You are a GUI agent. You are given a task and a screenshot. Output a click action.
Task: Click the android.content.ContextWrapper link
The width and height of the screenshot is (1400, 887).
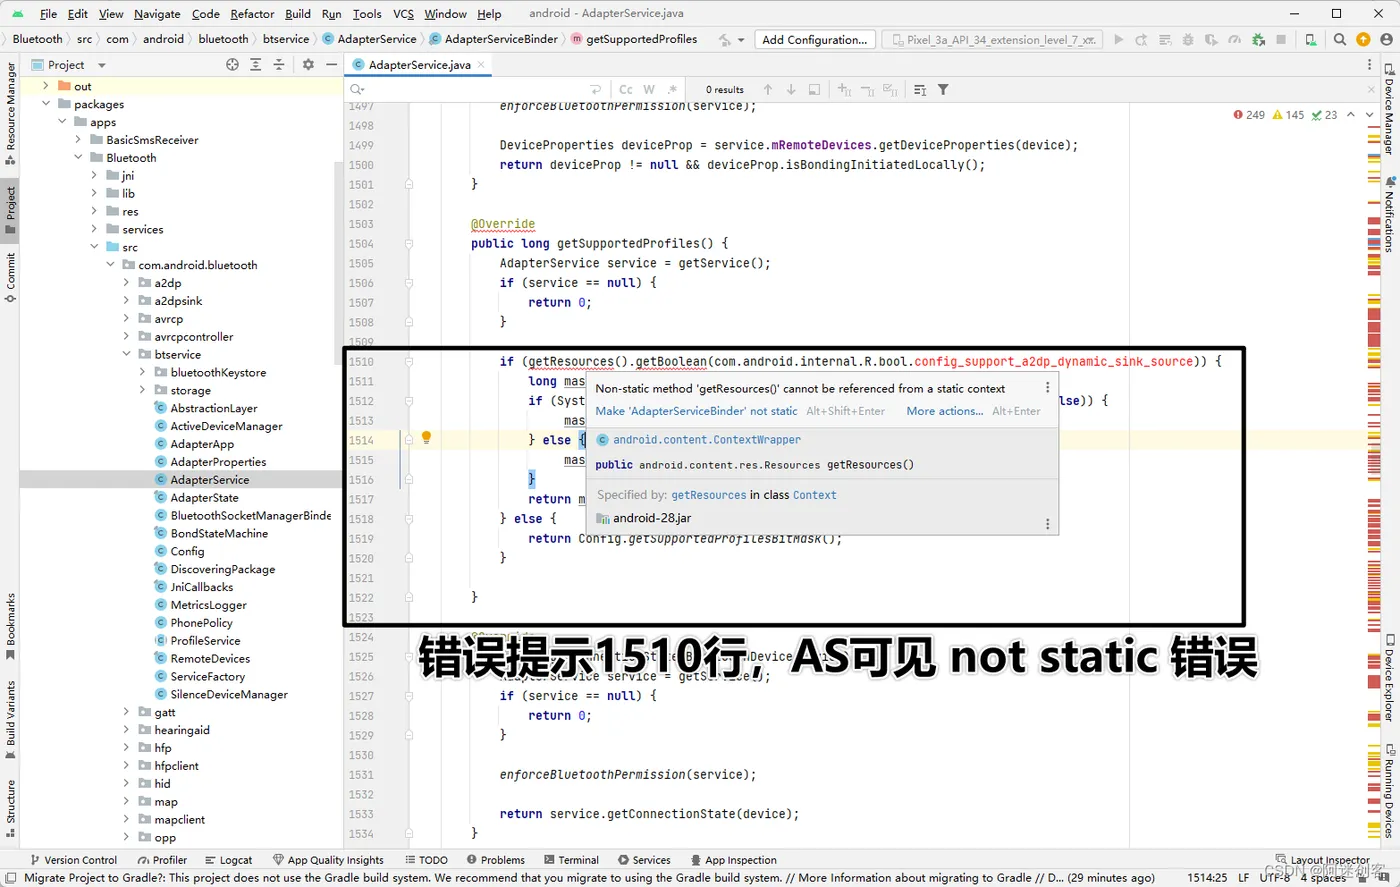706,440
